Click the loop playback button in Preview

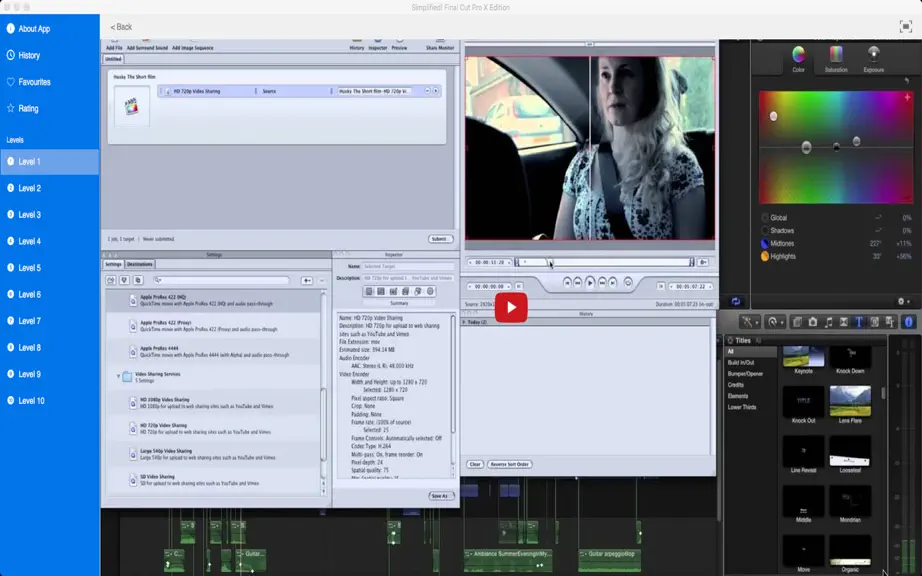628,283
